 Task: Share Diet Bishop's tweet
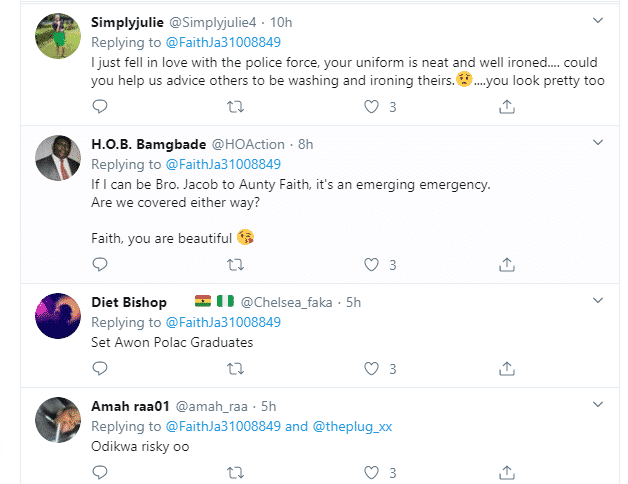coord(507,367)
